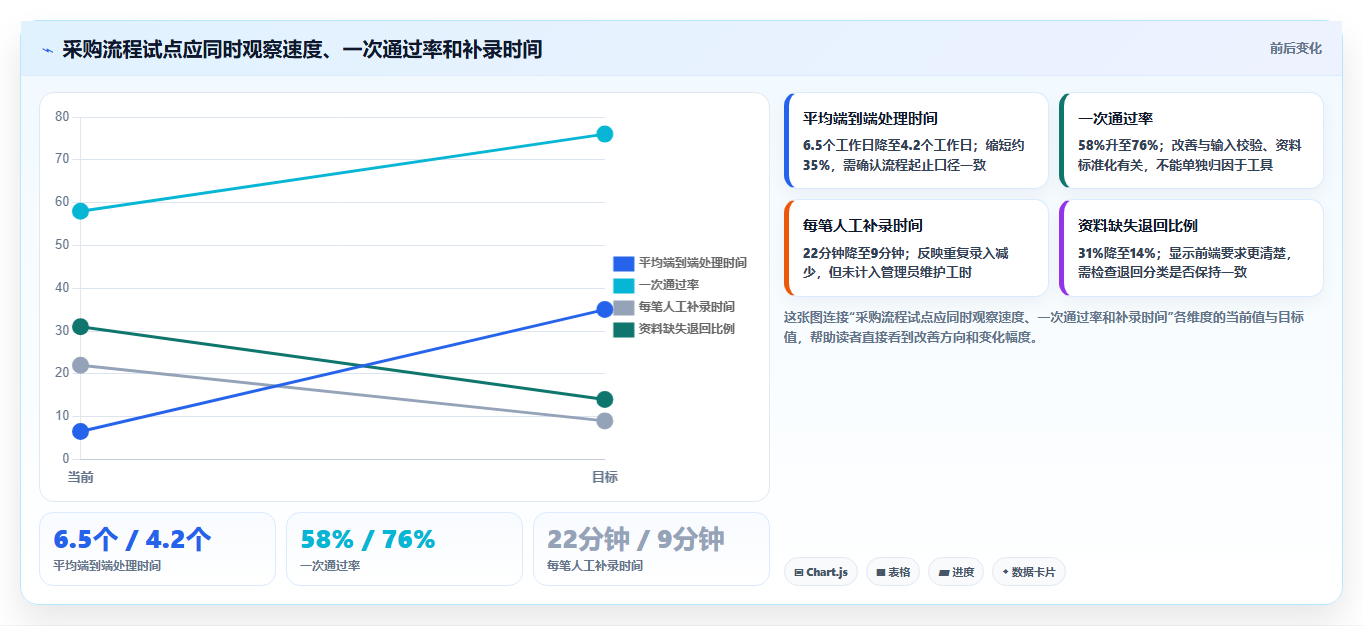Click the 一次通过率 data point at 目标

[604, 134]
